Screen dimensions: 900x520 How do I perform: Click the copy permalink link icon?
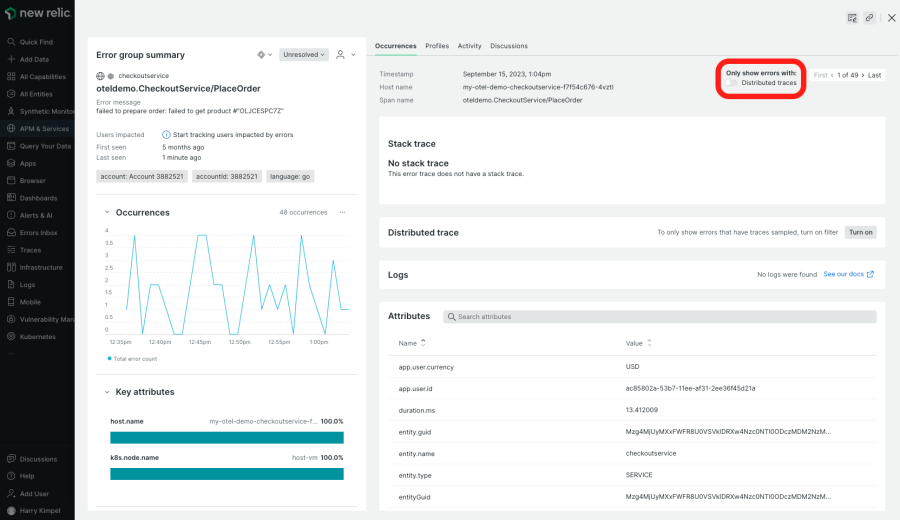point(870,18)
